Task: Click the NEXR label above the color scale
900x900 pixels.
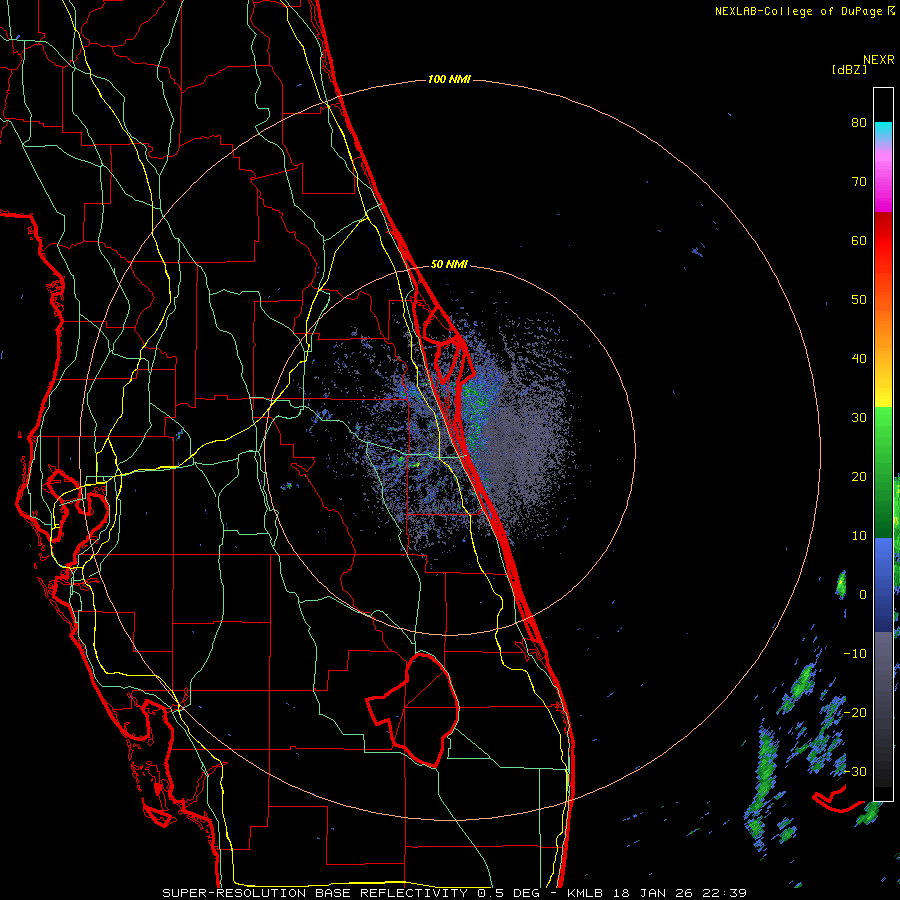Action: coord(879,60)
